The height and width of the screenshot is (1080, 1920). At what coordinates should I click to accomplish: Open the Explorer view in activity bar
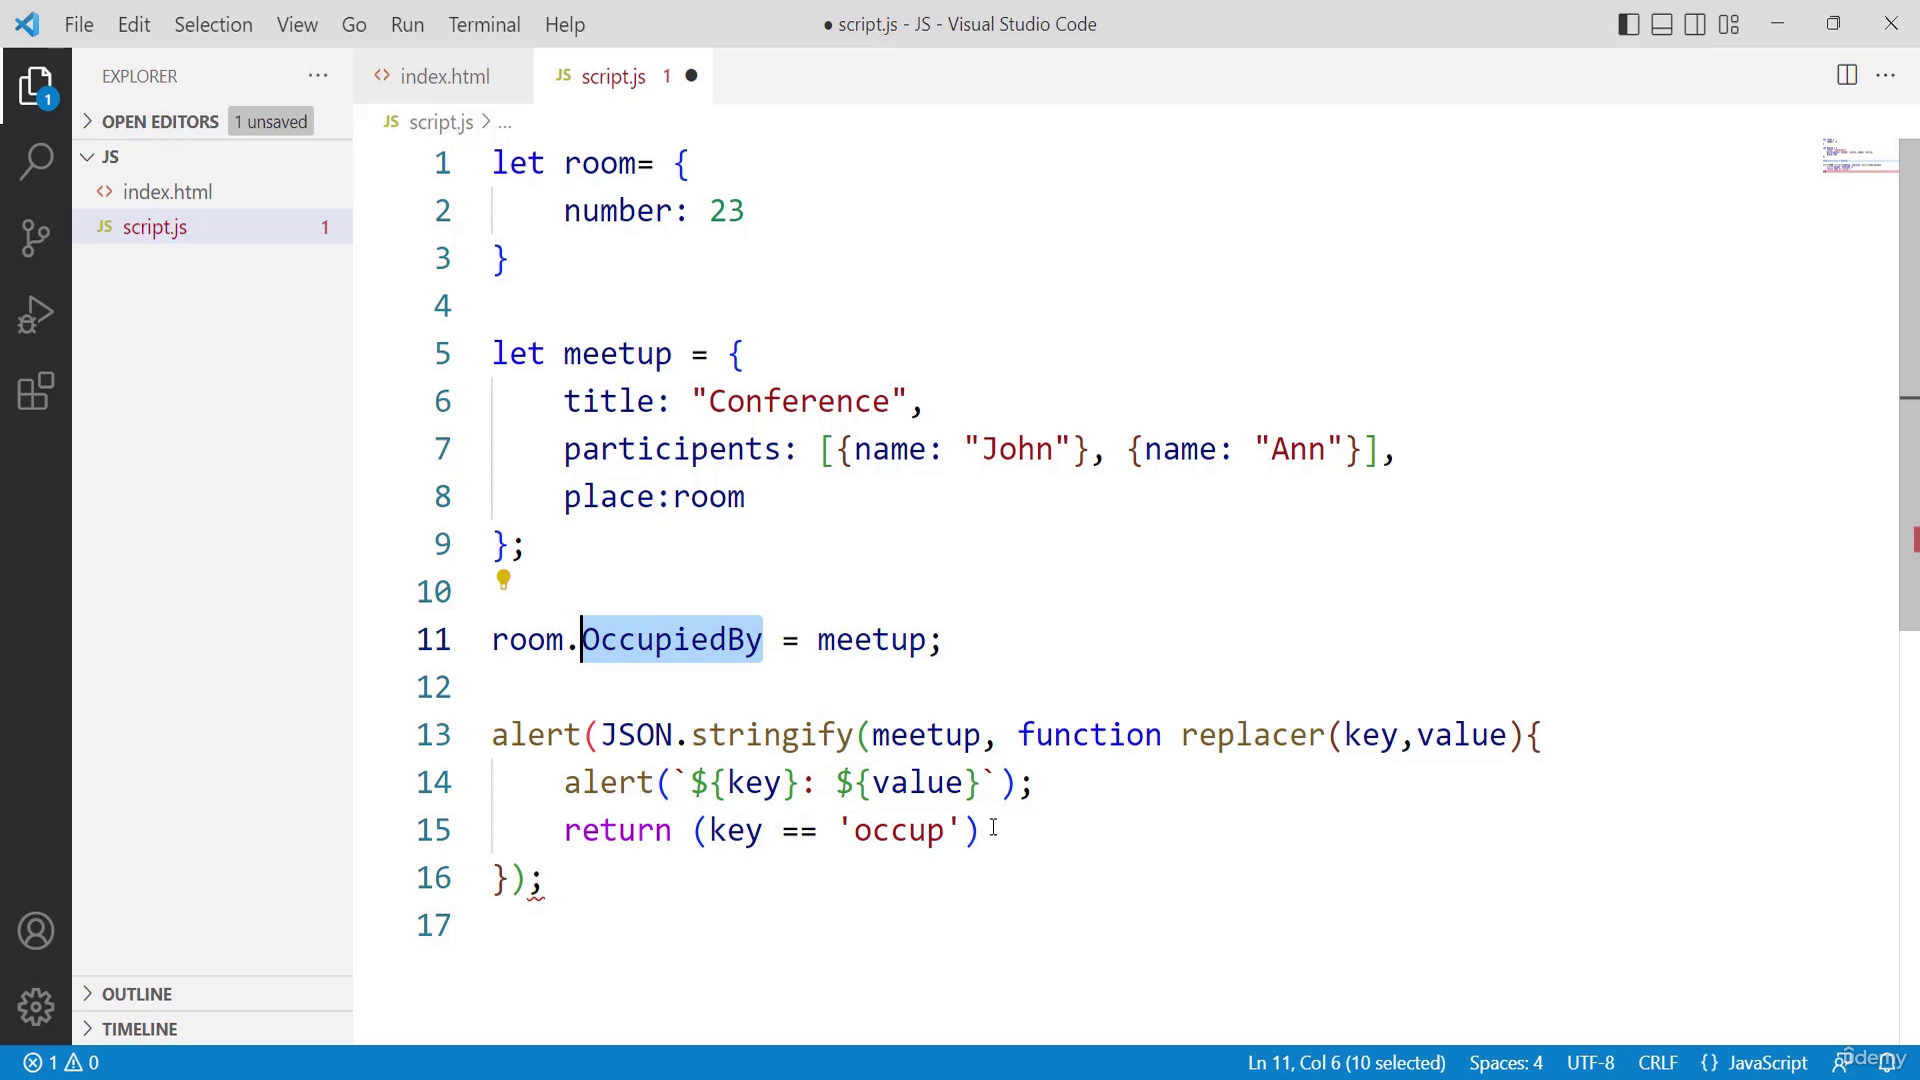pos(36,87)
